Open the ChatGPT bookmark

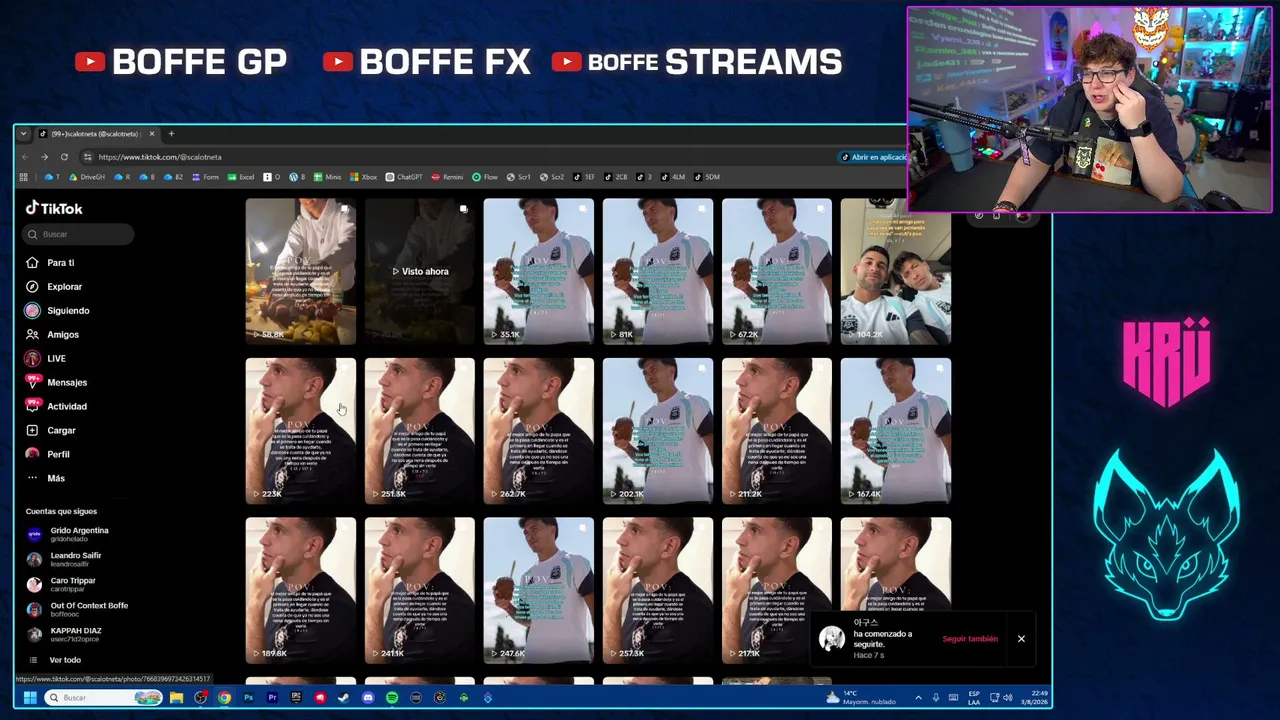click(x=405, y=177)
